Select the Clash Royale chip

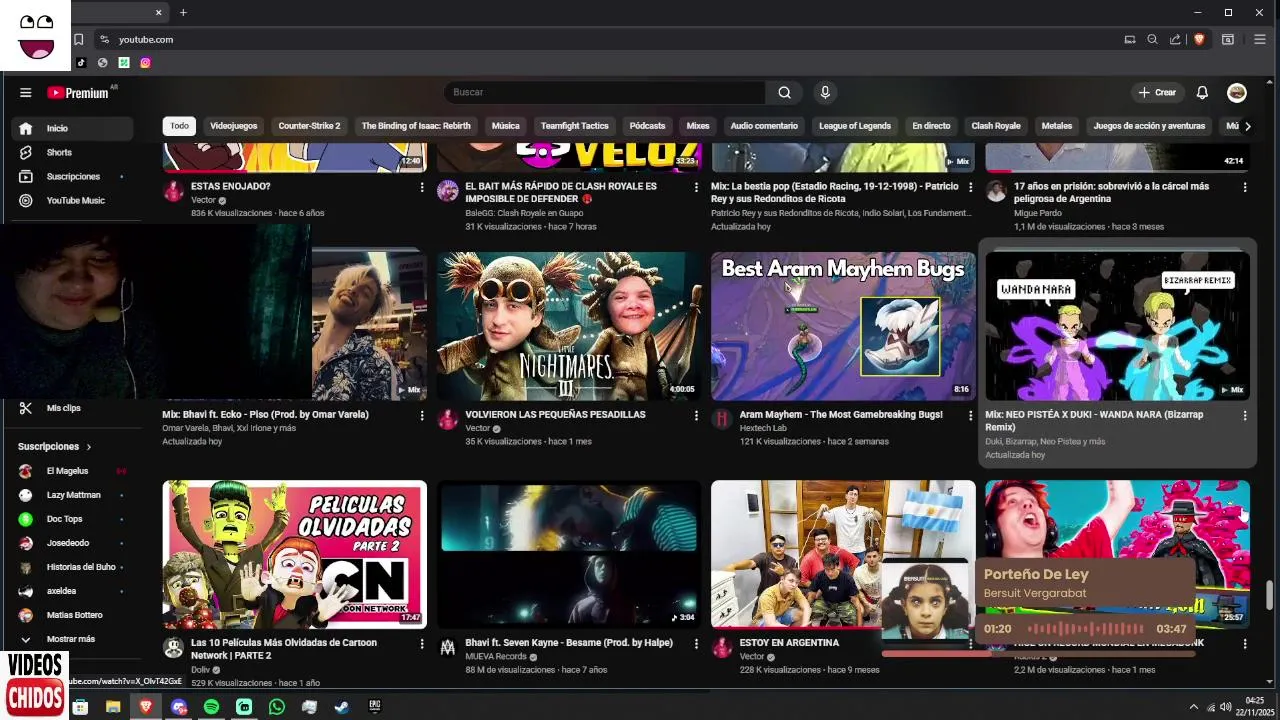pyautogui.click(x=995, y=126)
